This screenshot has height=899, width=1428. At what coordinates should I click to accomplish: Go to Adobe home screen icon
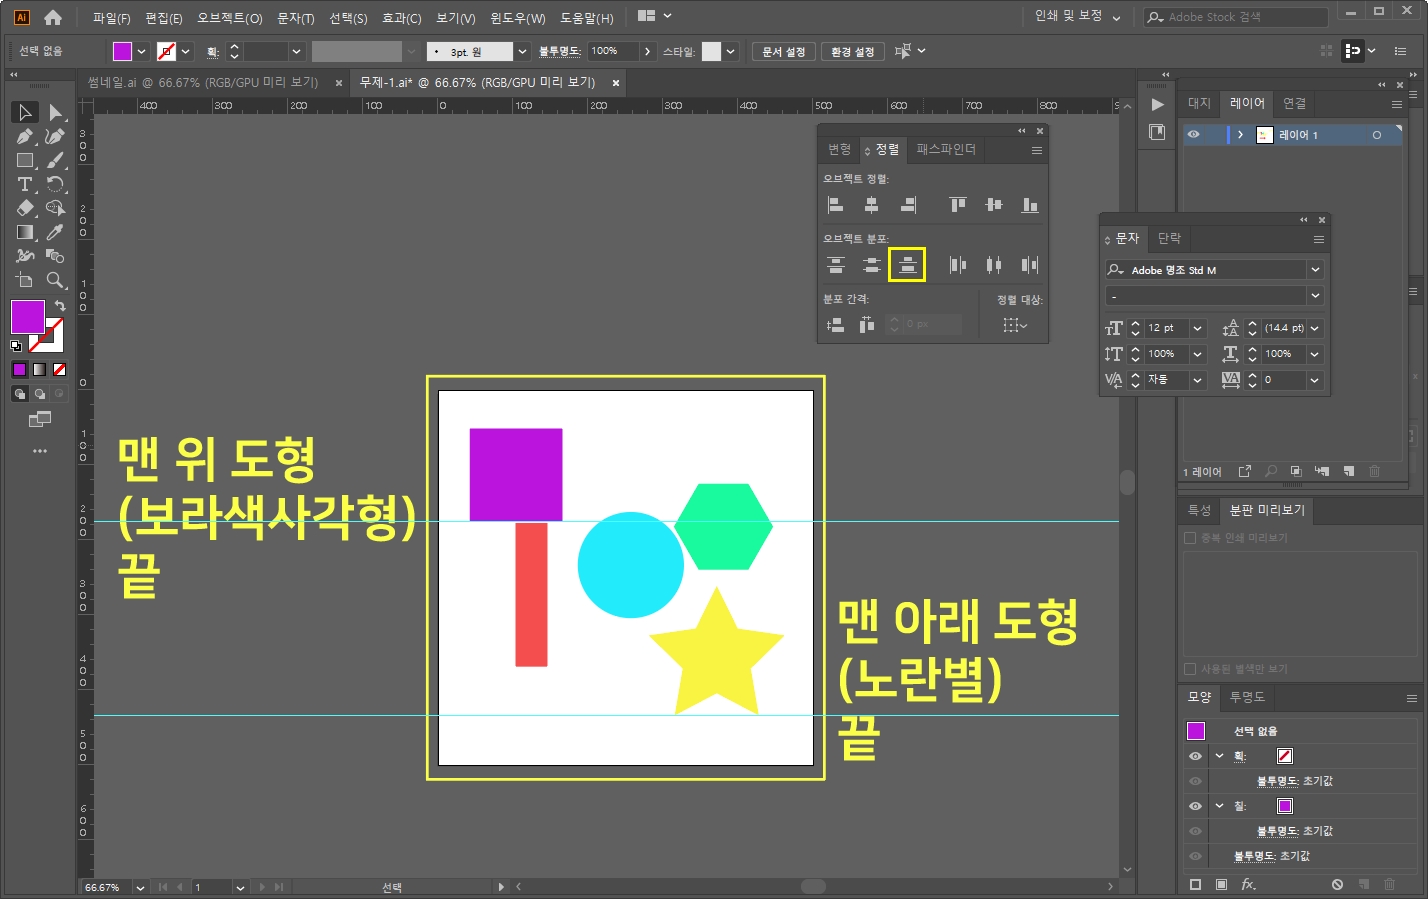pyautogui.click(x=53, y=17)
